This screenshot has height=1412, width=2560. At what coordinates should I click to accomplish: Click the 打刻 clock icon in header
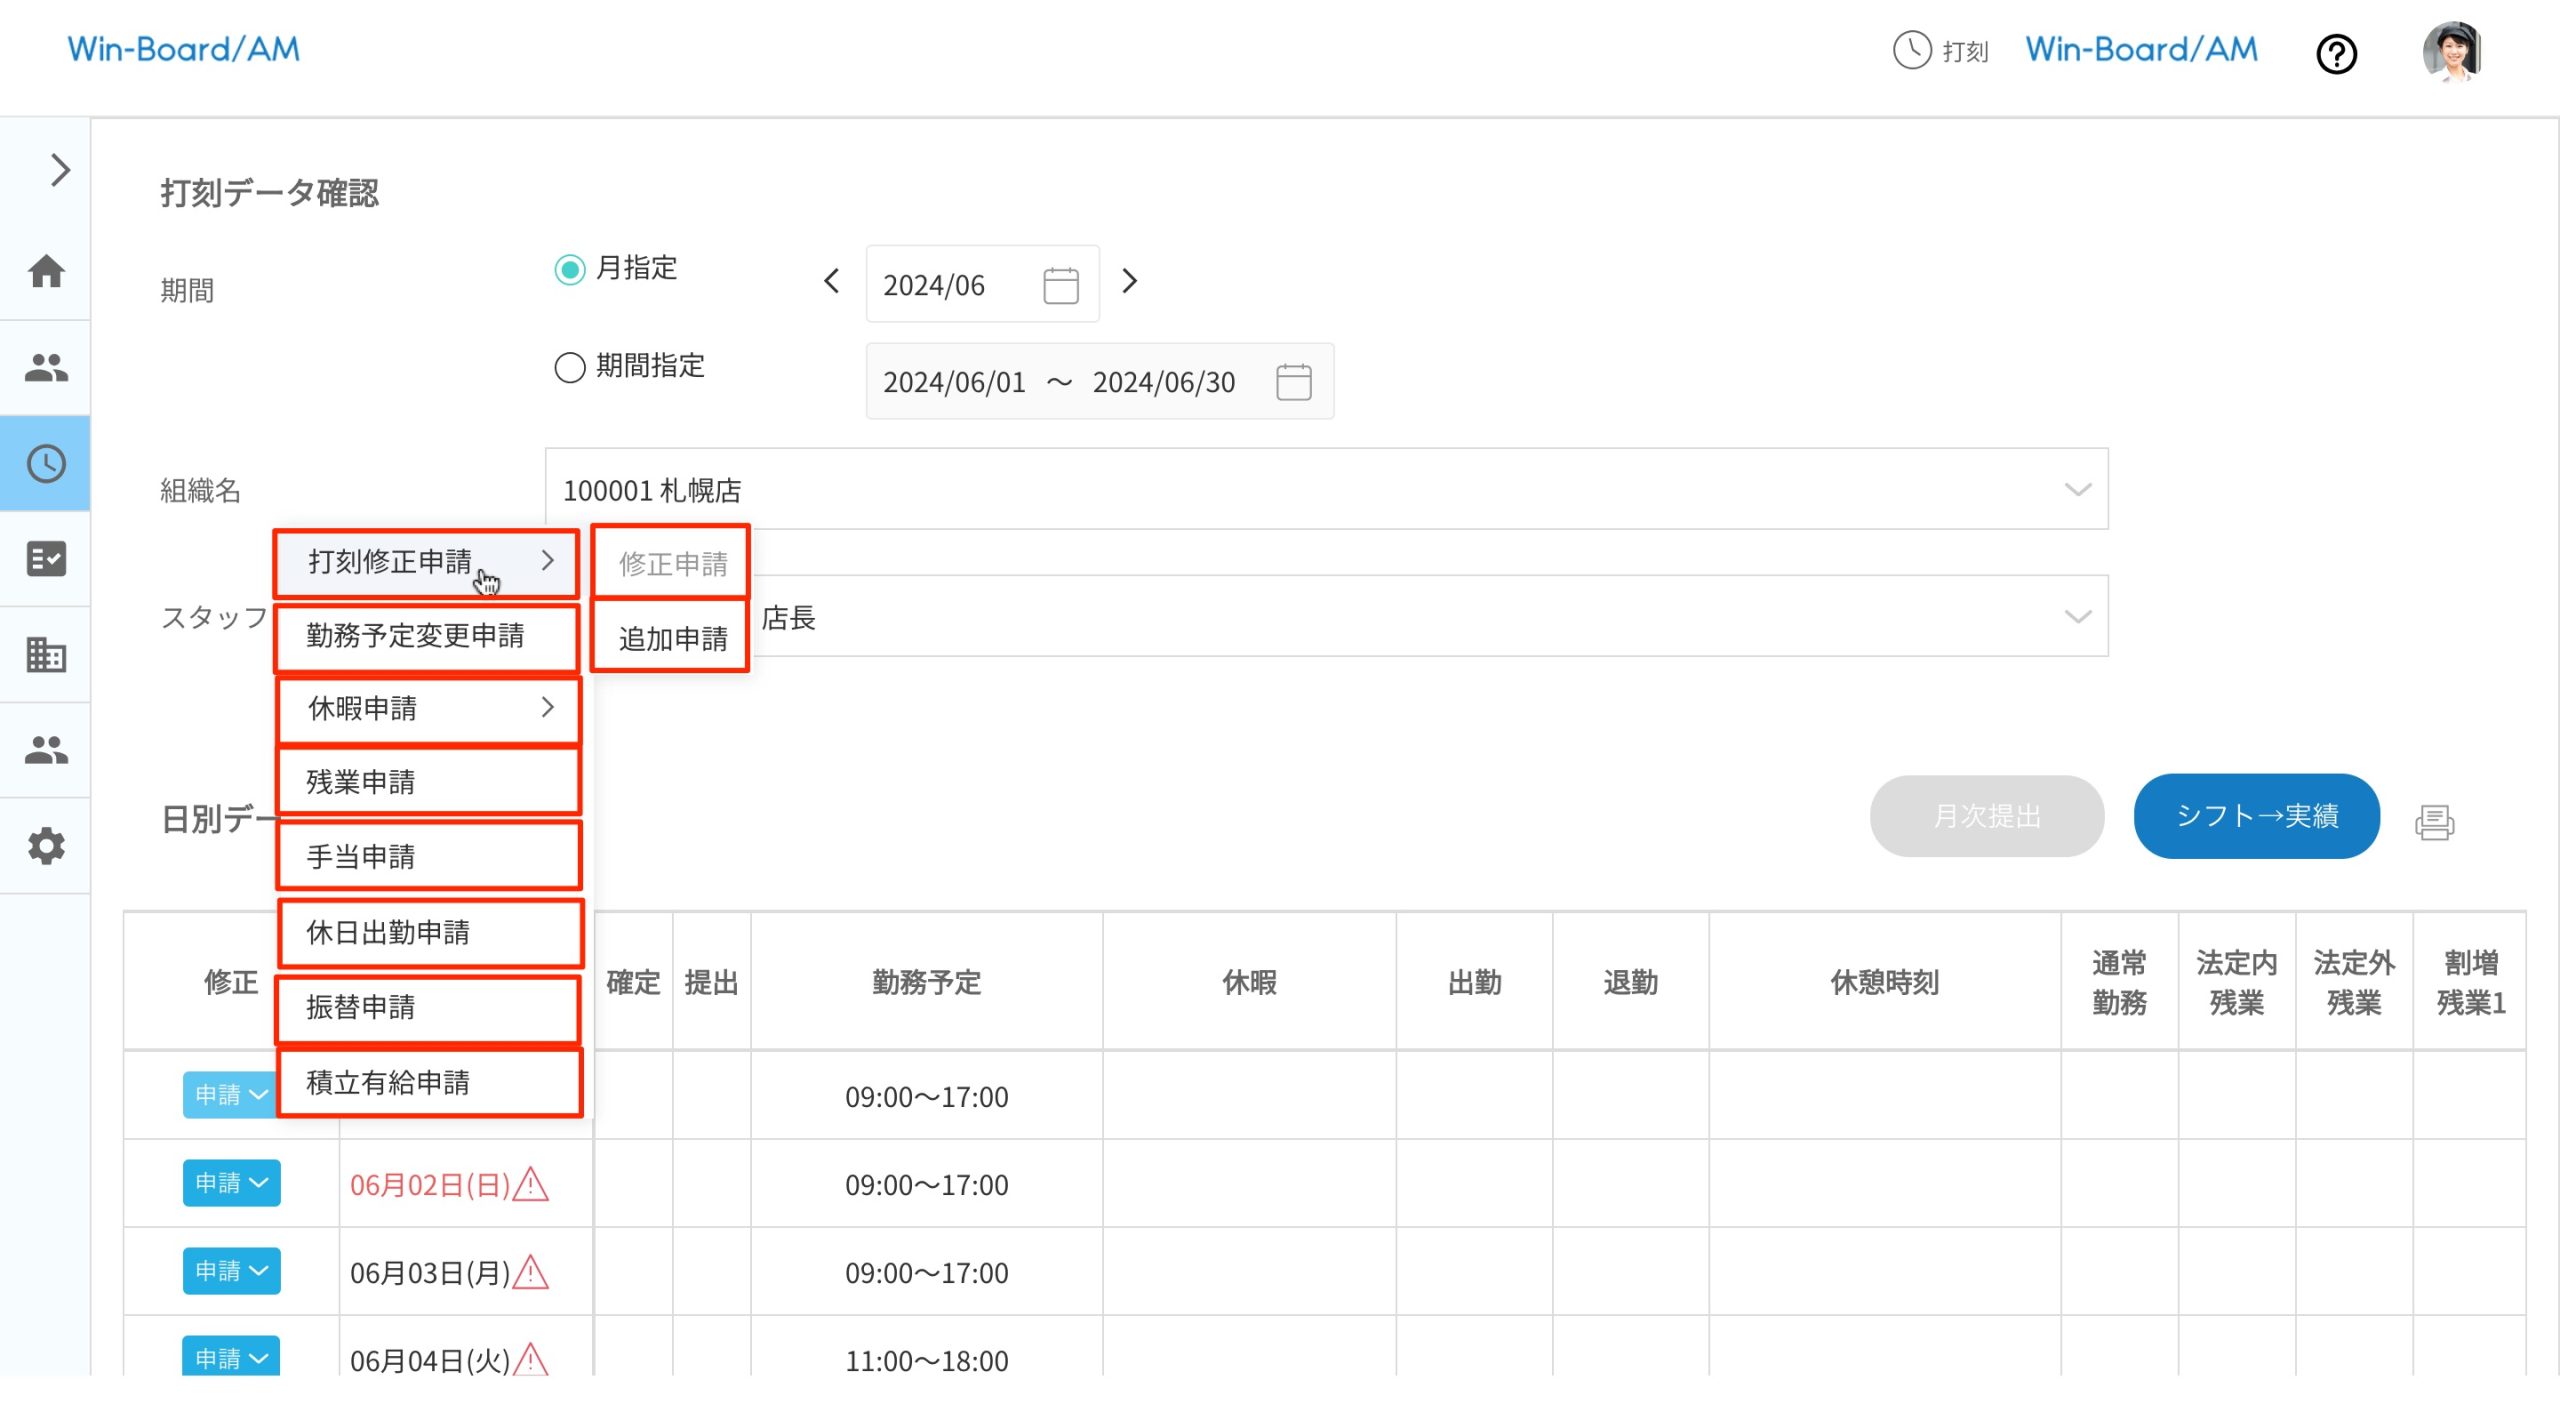[1912, 50]
